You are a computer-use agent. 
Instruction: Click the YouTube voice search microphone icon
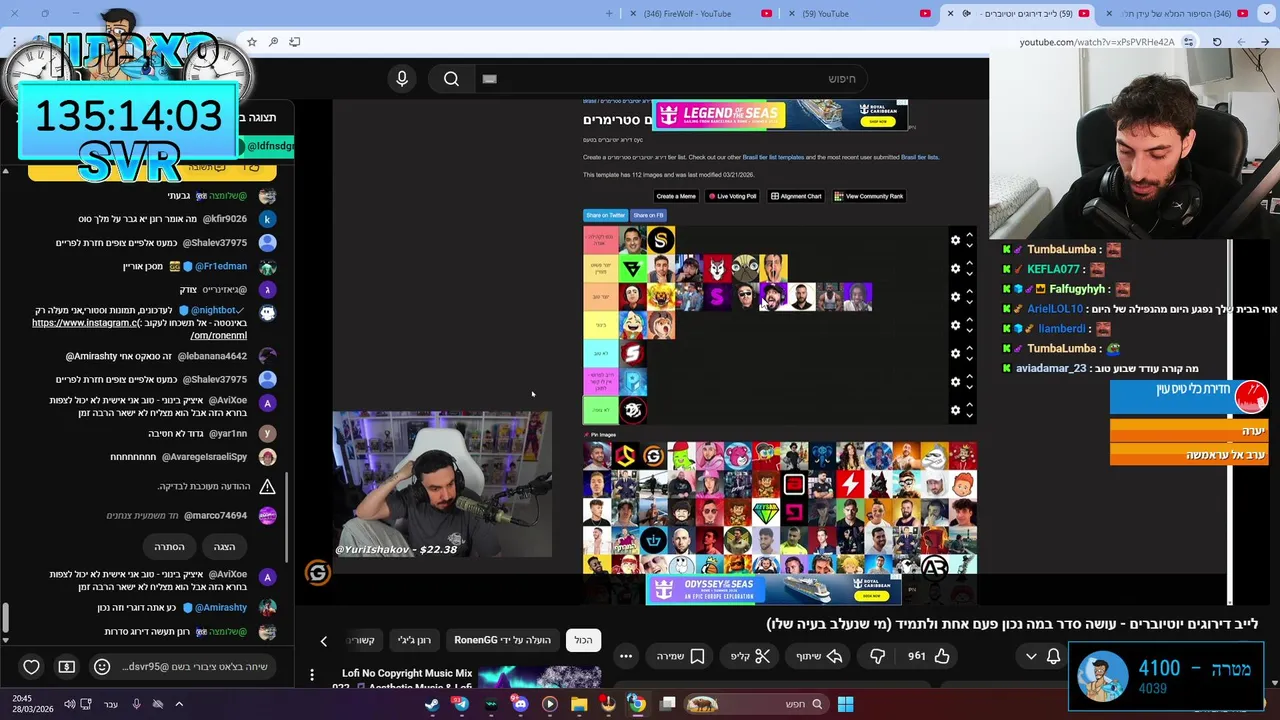402,79
